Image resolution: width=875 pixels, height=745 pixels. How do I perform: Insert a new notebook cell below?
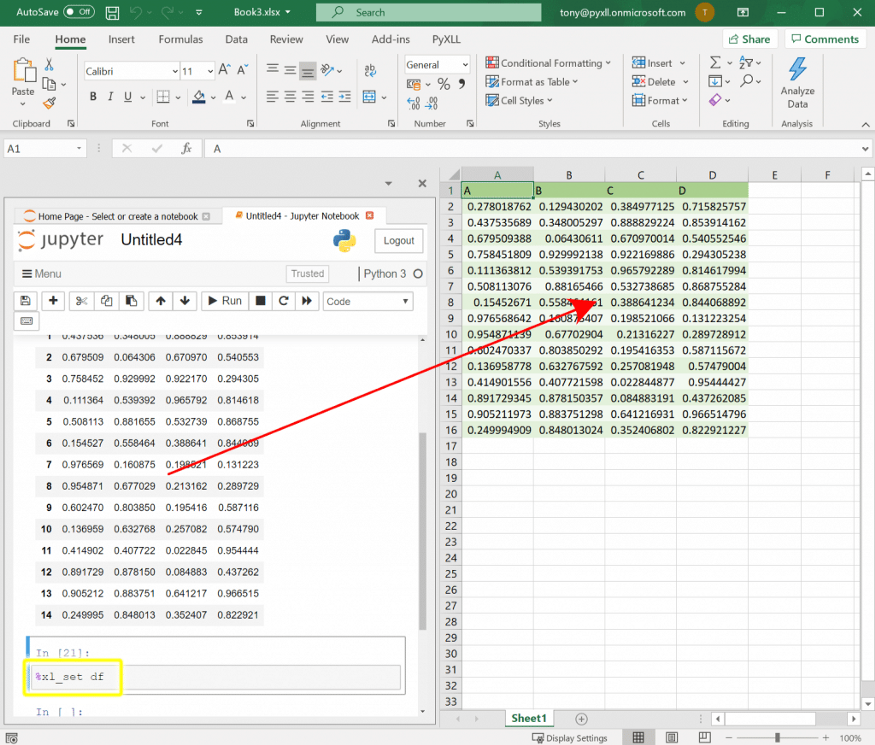tap(52, 298)
